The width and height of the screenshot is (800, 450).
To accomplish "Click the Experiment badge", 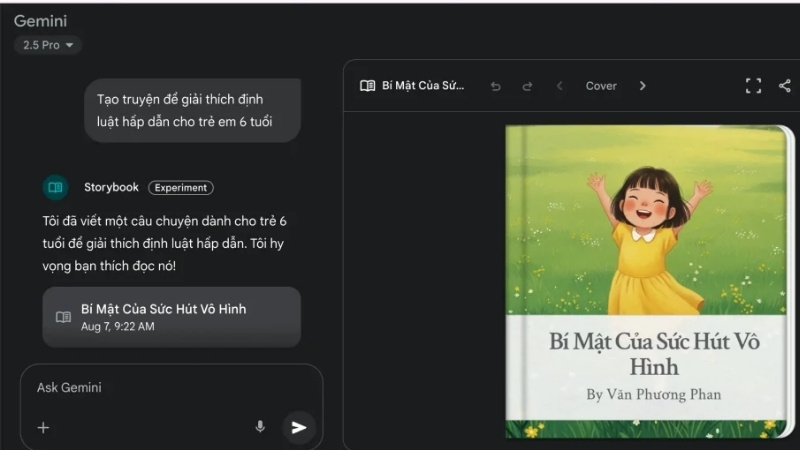I will pyautogui.click(x=181, y=188).
